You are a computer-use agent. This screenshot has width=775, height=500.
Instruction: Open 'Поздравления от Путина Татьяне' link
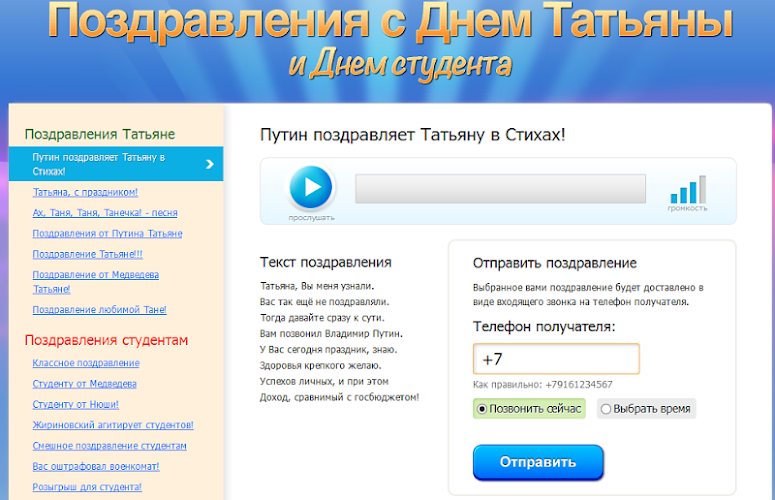(107, 233)
